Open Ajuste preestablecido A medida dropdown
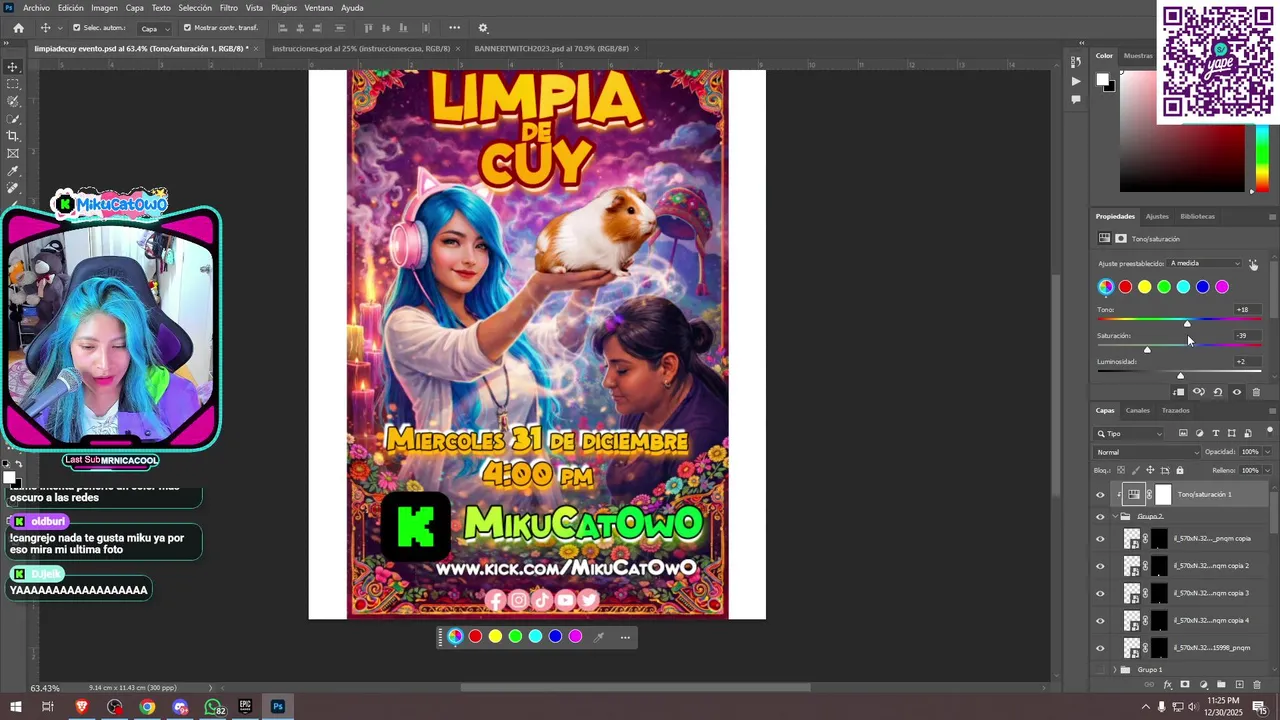This screenshot has height=720, width=1280. tap(1205, 263)
